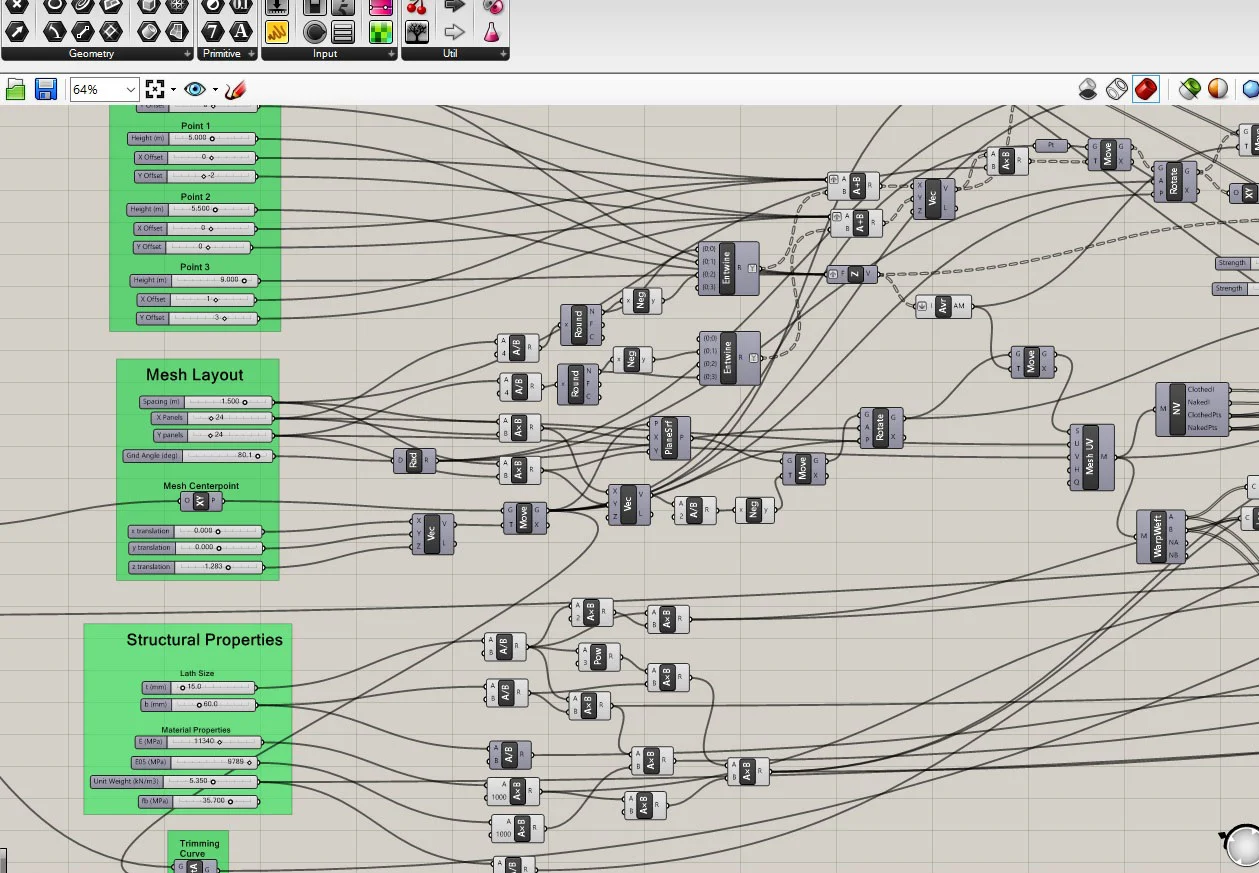
Task: Click the Trimming Curve group label
Action: pyautogui.click(x=199, y=848)
